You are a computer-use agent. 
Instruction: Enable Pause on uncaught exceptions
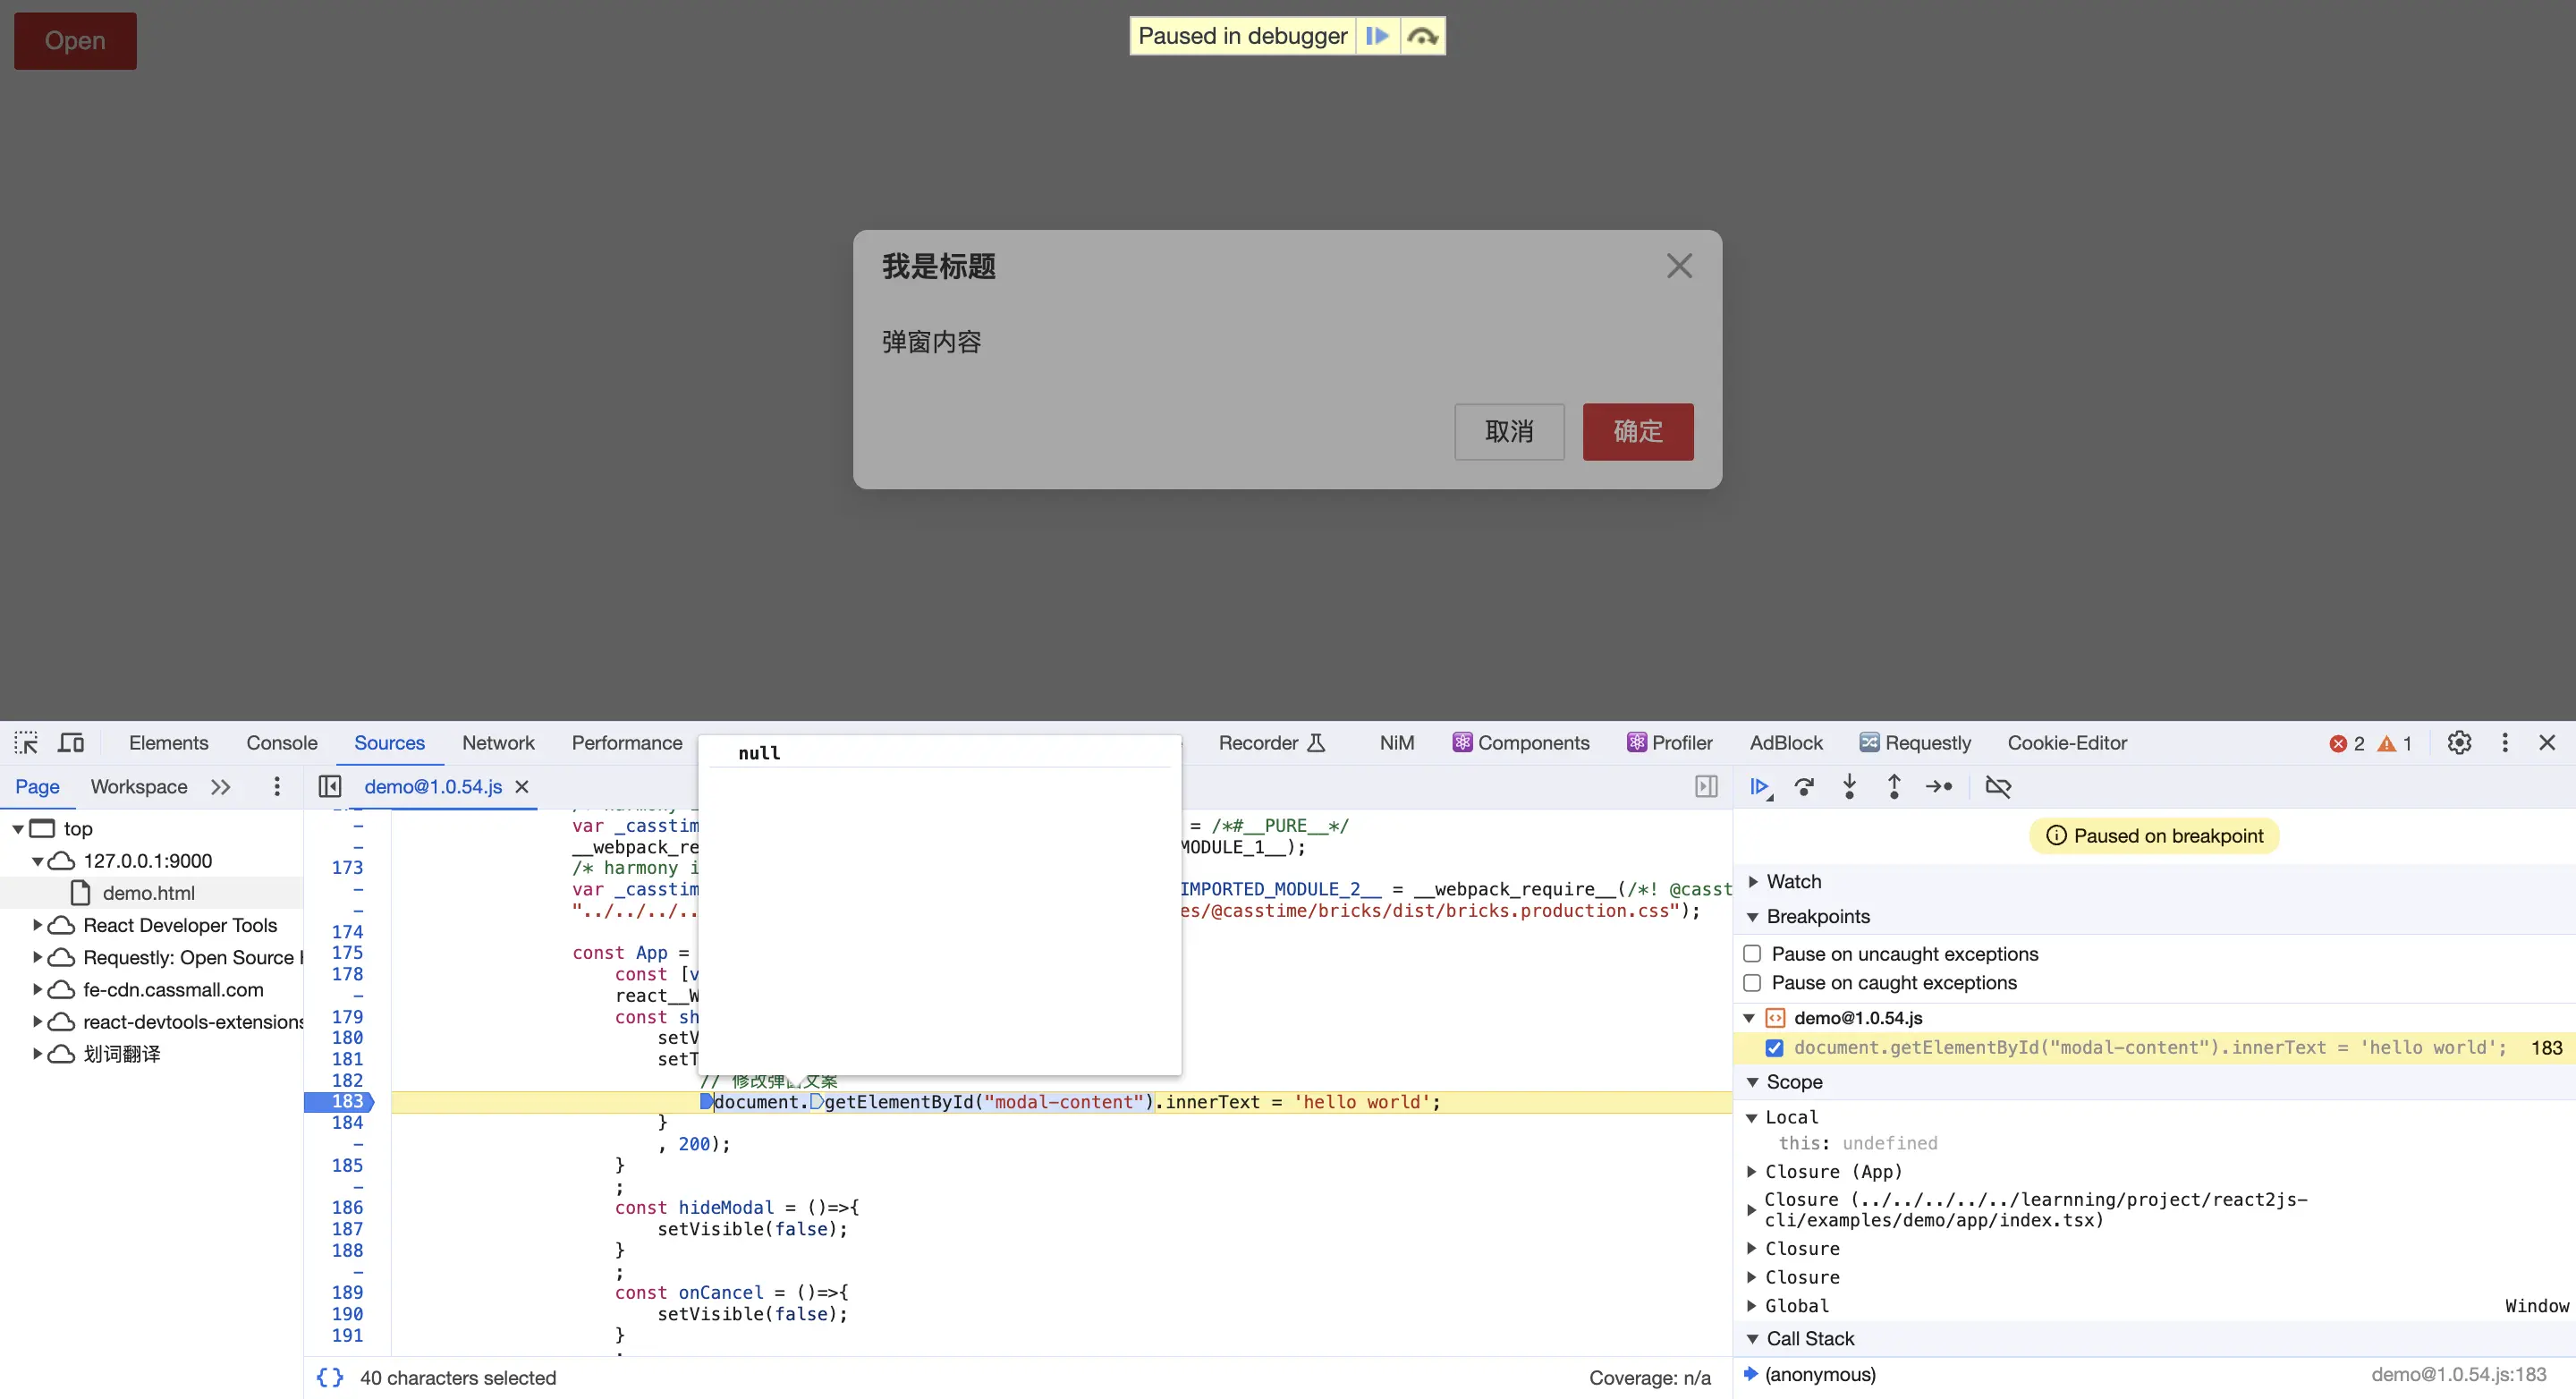(1752, 954)
